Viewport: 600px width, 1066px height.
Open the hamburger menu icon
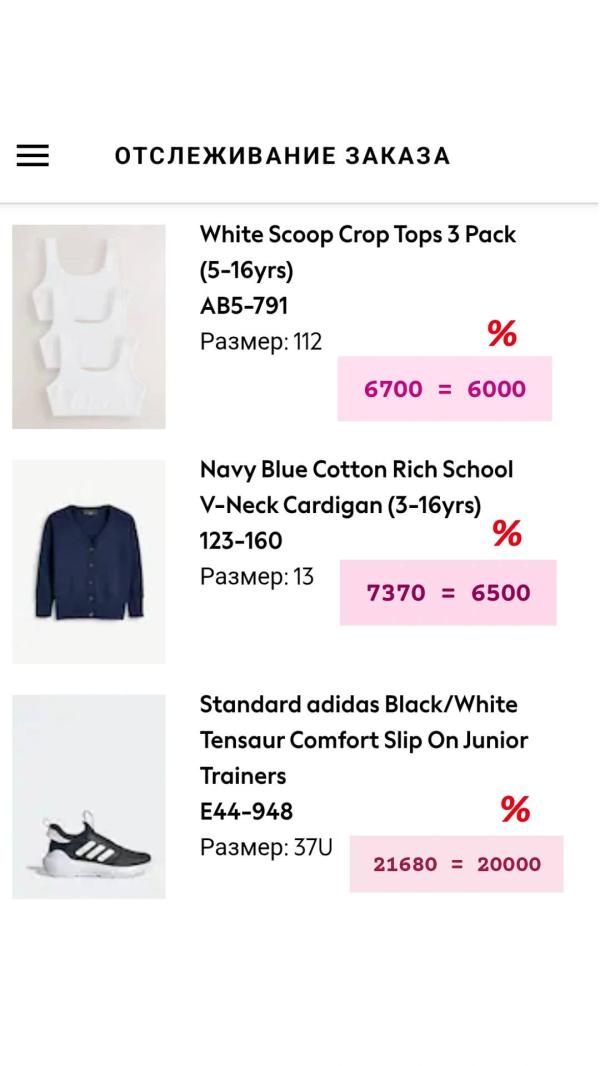click(x=33, y=156)
